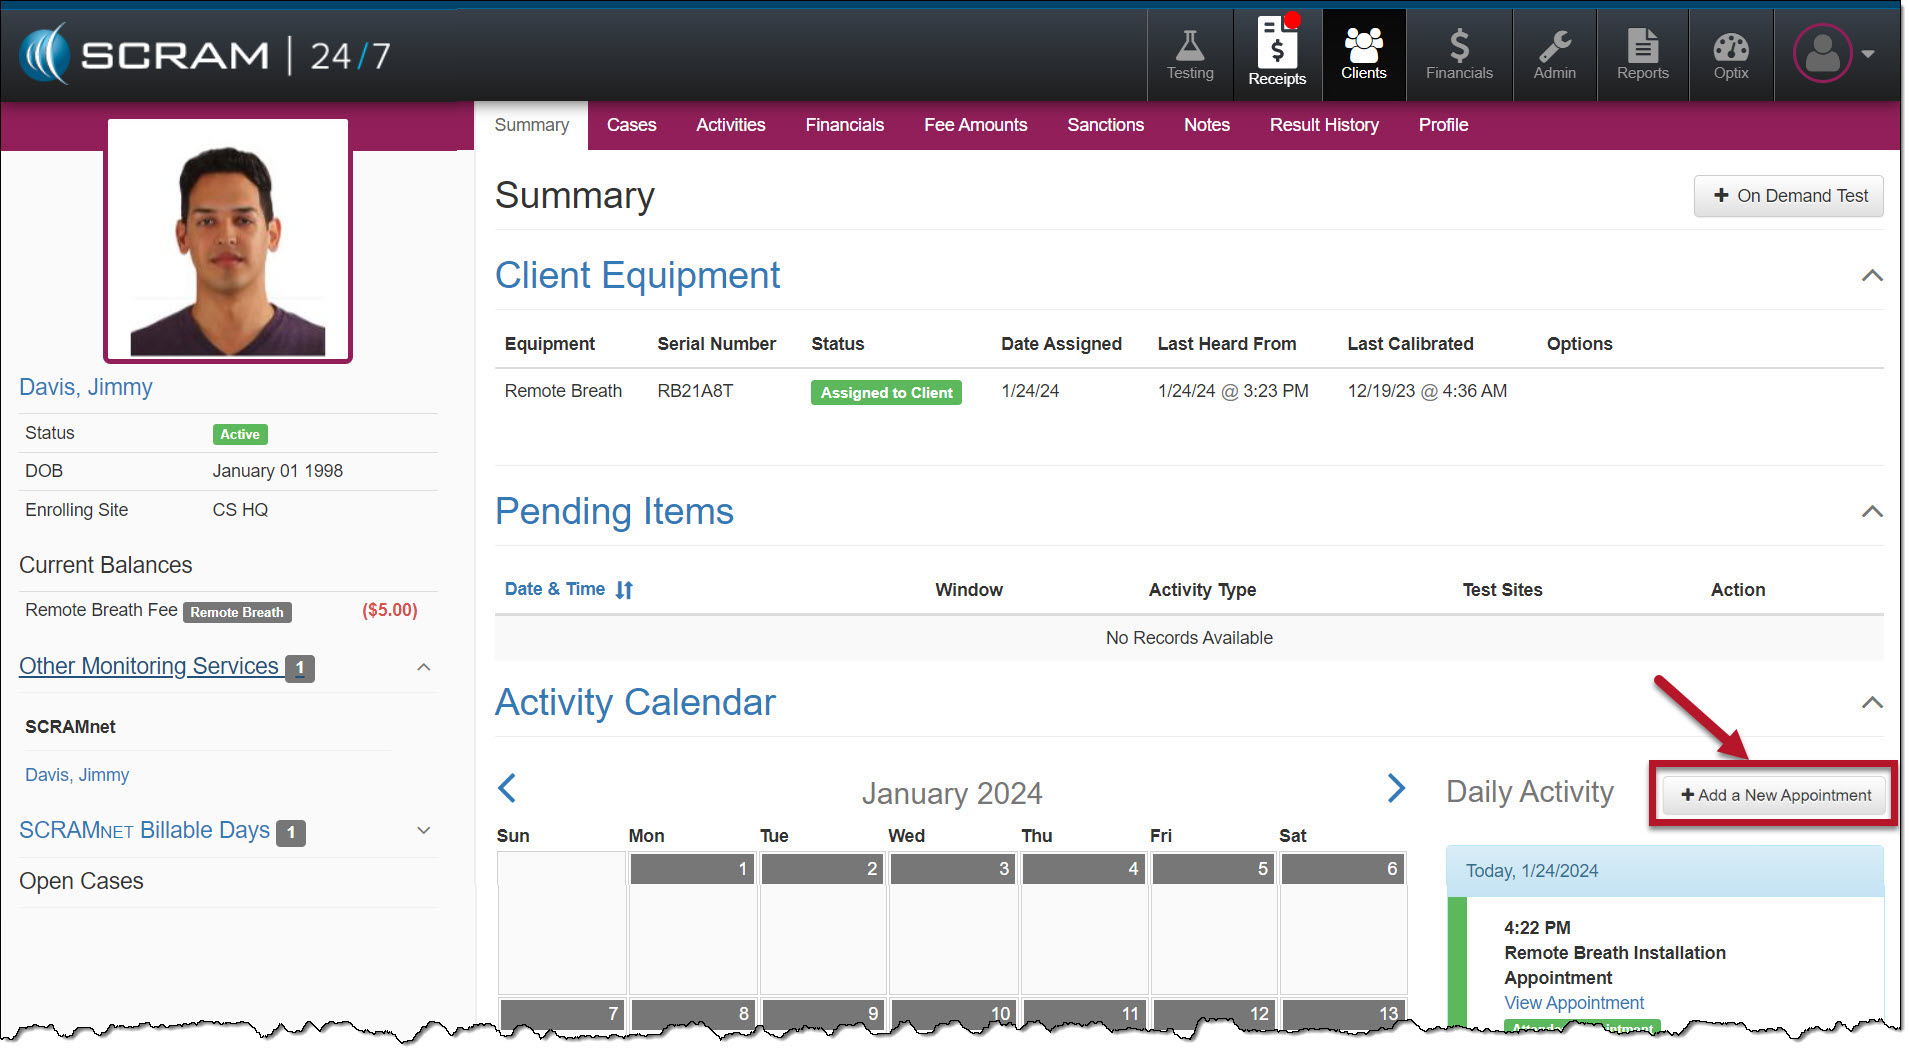The width and height of the screenshot is (1909, 1056).
Task: Switch to the Cases tab
Action: [x=631, y=125]
